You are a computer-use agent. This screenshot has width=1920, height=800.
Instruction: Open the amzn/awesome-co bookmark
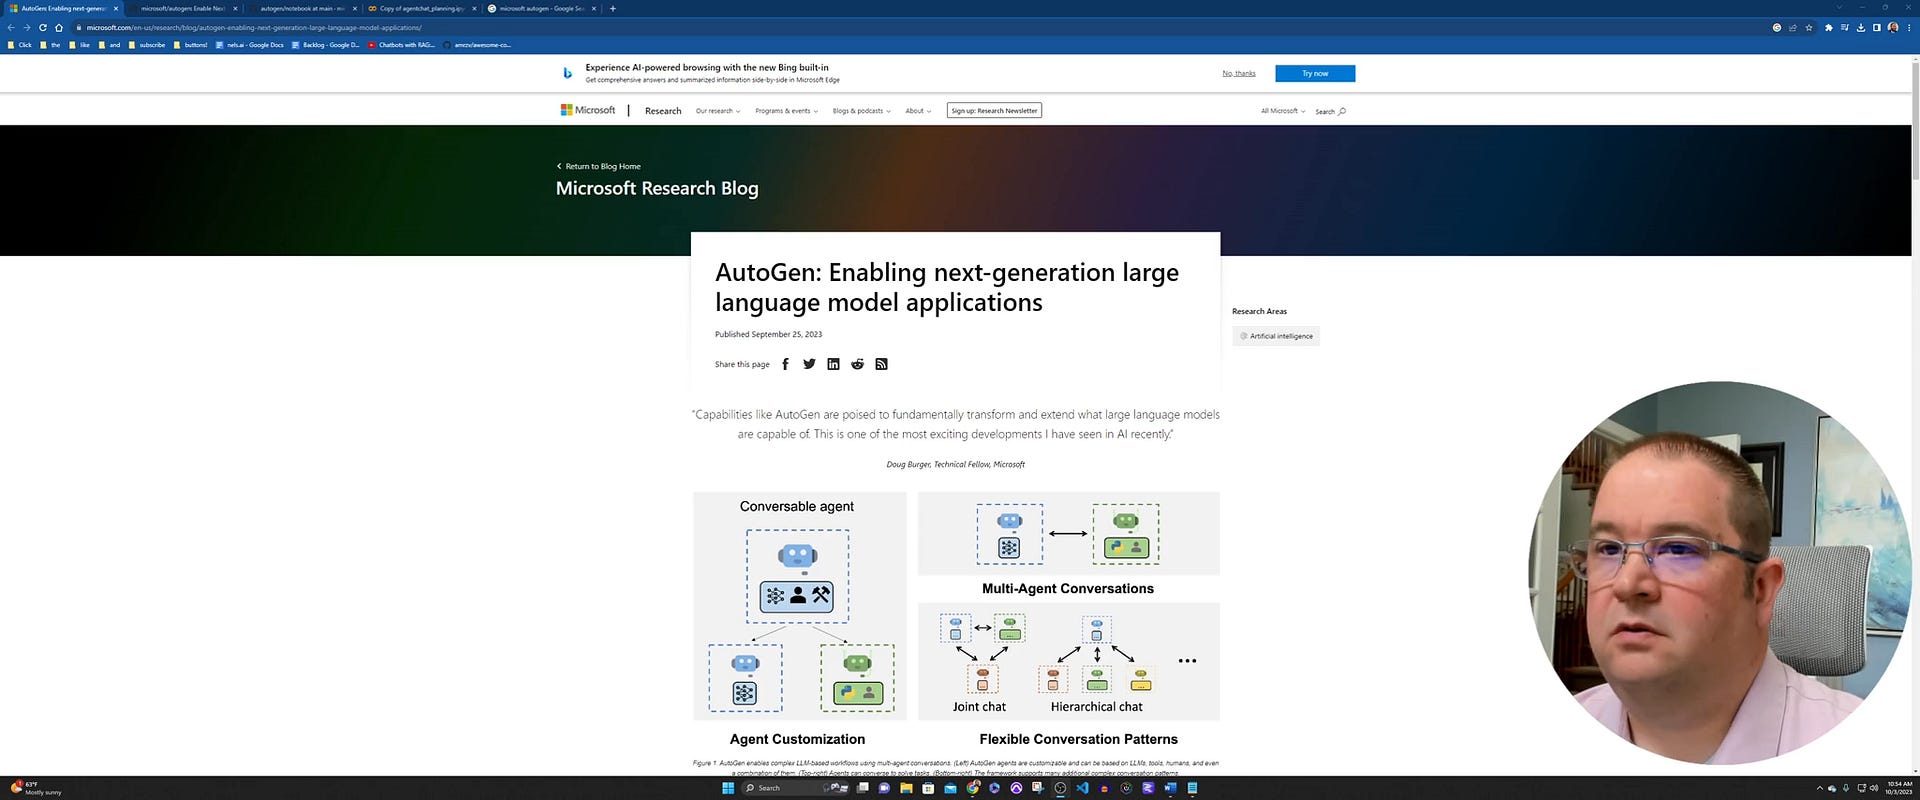[477, 45]
